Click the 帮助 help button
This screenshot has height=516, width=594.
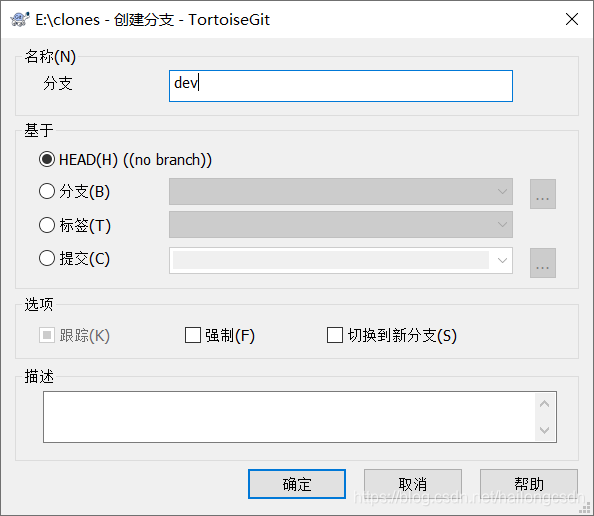click(x=529, y=484)
